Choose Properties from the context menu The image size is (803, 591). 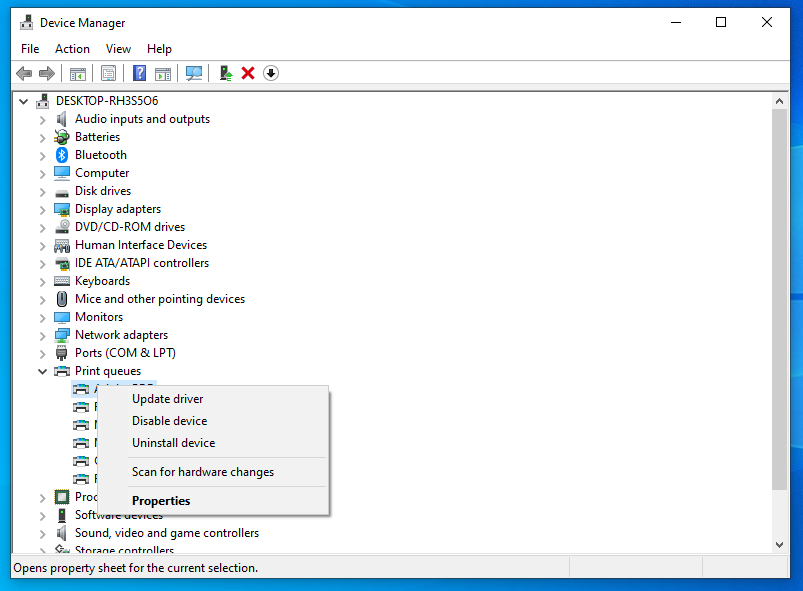point(213,501)
